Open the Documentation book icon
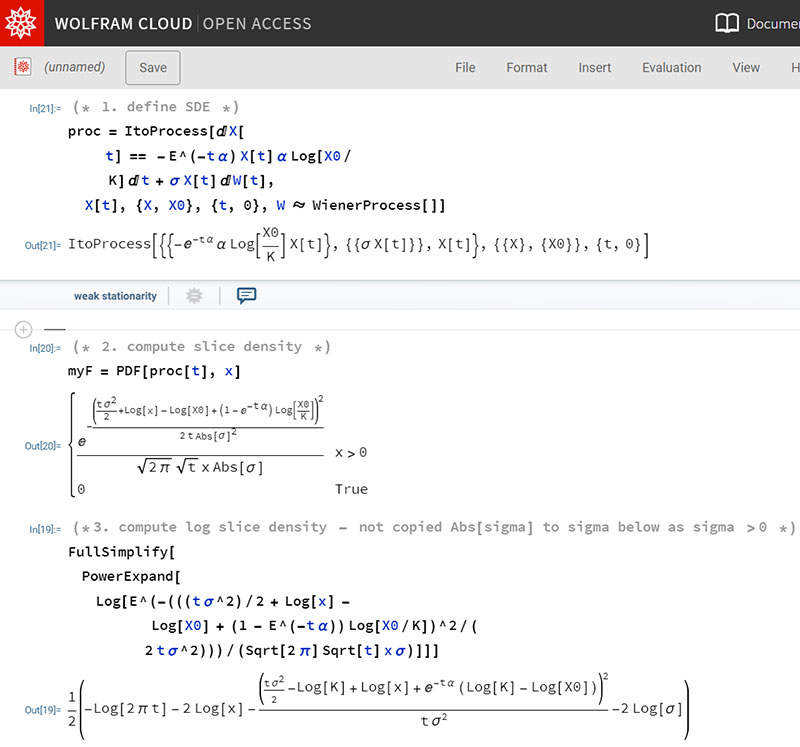800x747 pixels. 727,23
